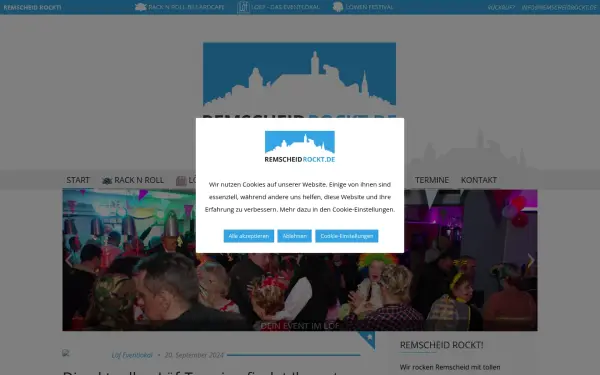The image size is (600, 375).
Task: Open the TERMINE menu item
Action: [x=432, y=180]
